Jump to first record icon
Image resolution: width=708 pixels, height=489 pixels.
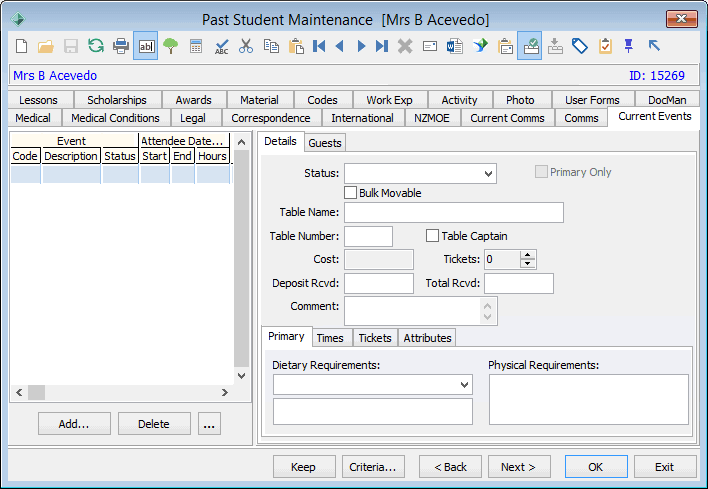point(319,46)
